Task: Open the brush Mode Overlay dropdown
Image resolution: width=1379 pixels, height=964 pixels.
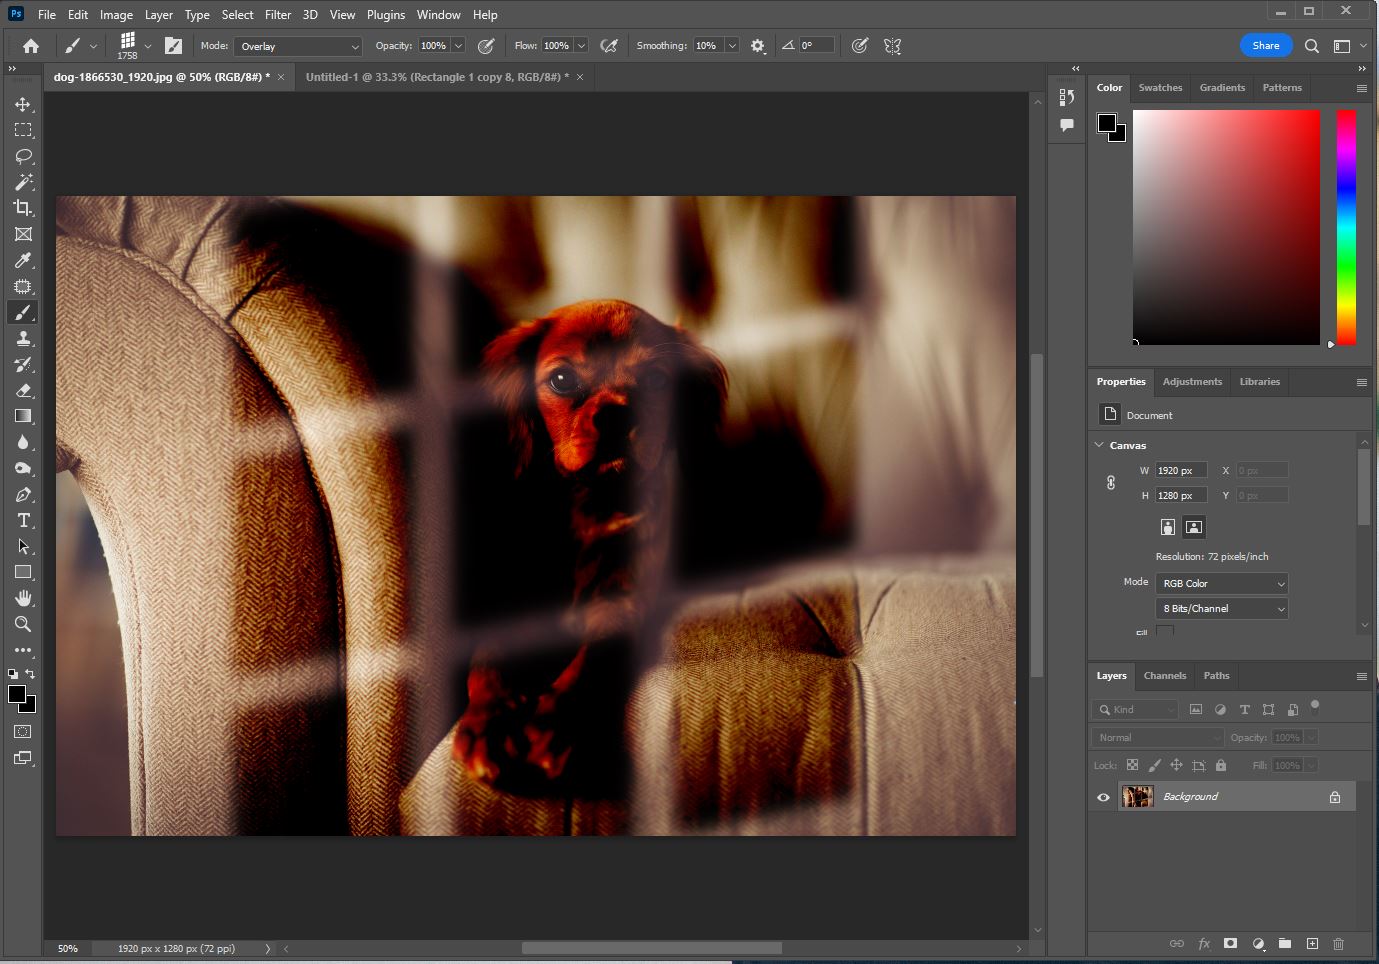Action: [298, 46]
